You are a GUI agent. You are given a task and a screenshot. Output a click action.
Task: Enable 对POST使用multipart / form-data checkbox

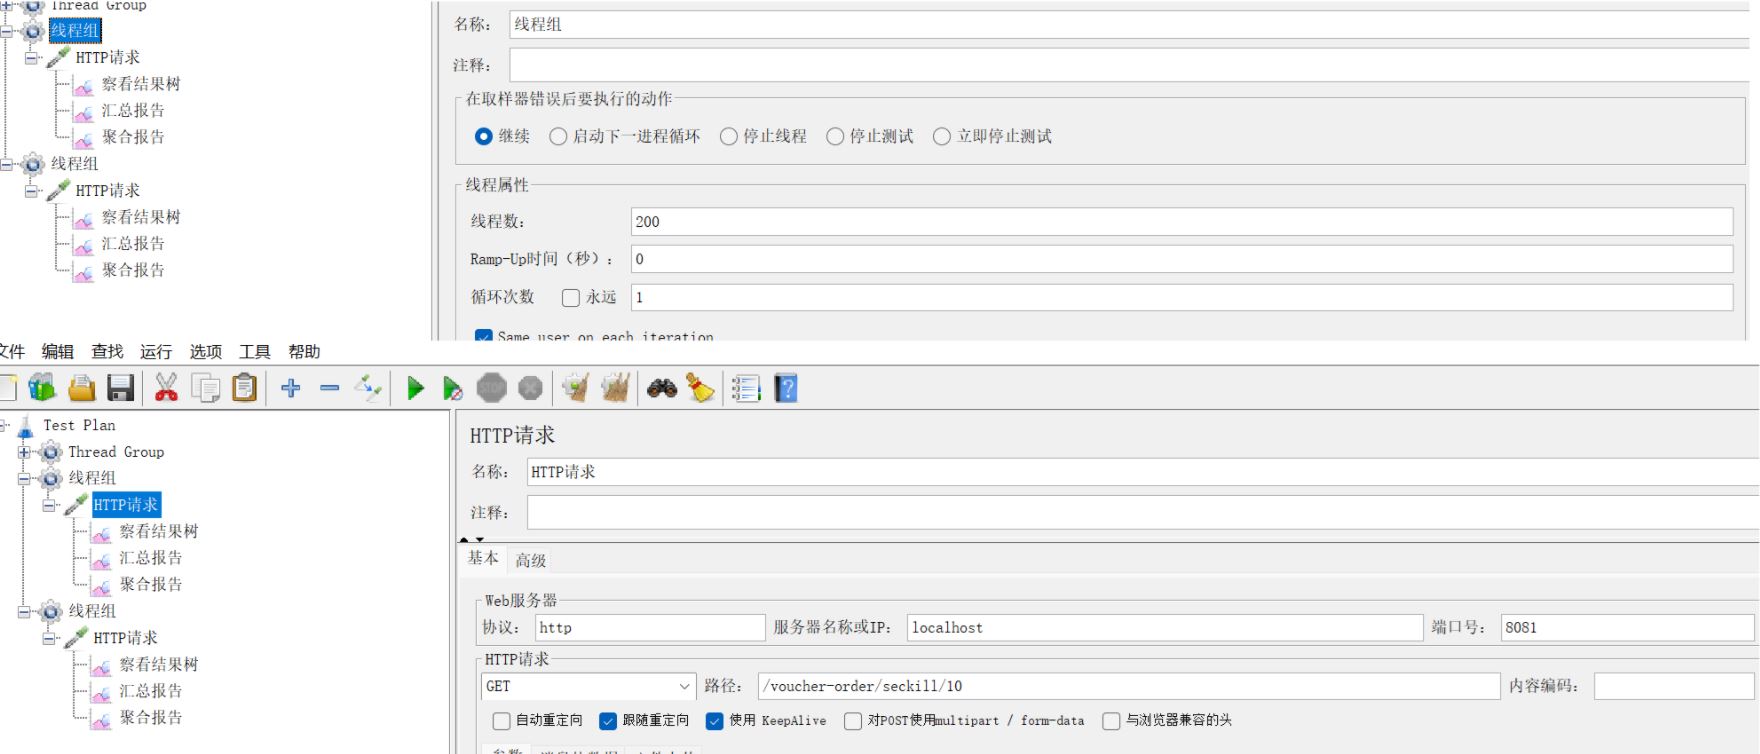853,721
